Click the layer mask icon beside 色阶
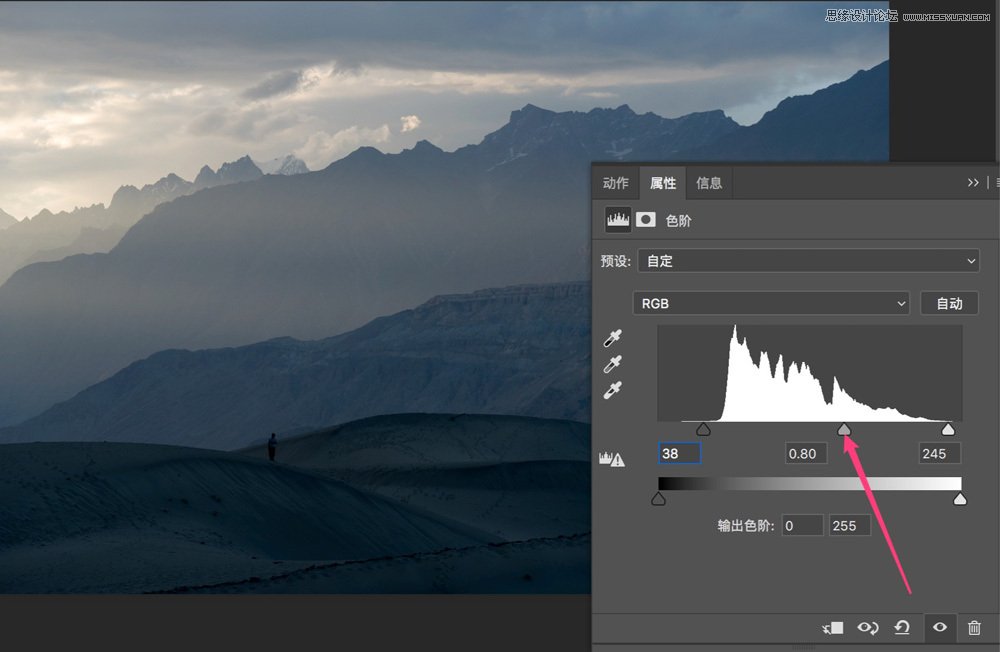1000x652 pixels. coord(645,219)
